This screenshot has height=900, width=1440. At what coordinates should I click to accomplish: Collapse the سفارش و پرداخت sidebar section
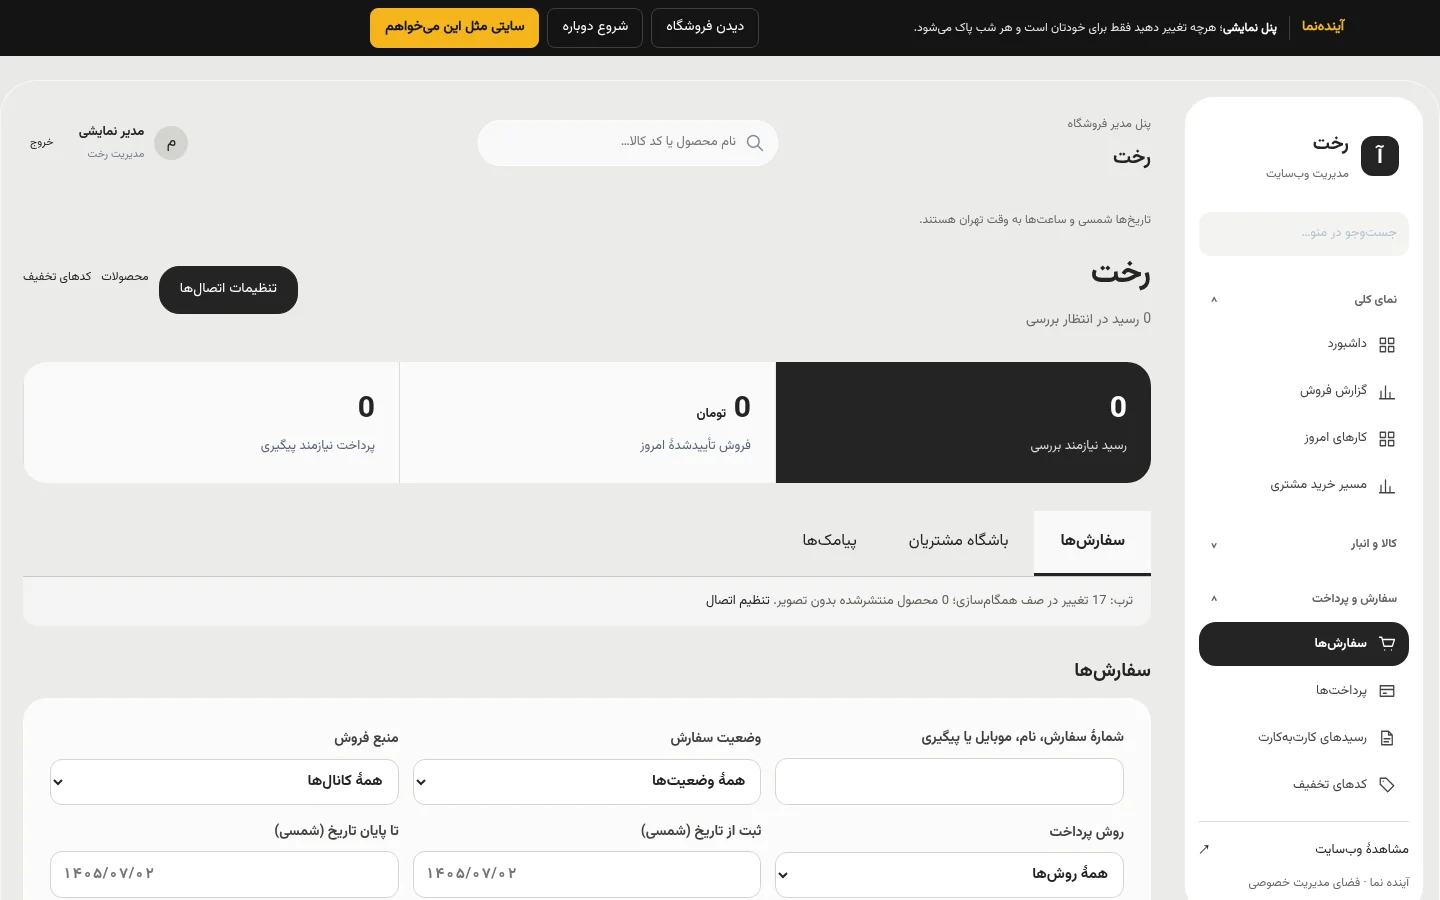pyautogui.click(x=1304, y=598)
